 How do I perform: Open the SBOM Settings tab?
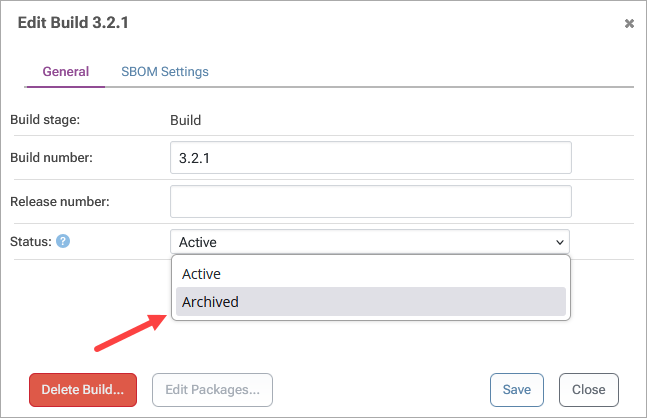click(x=165, y=72)
